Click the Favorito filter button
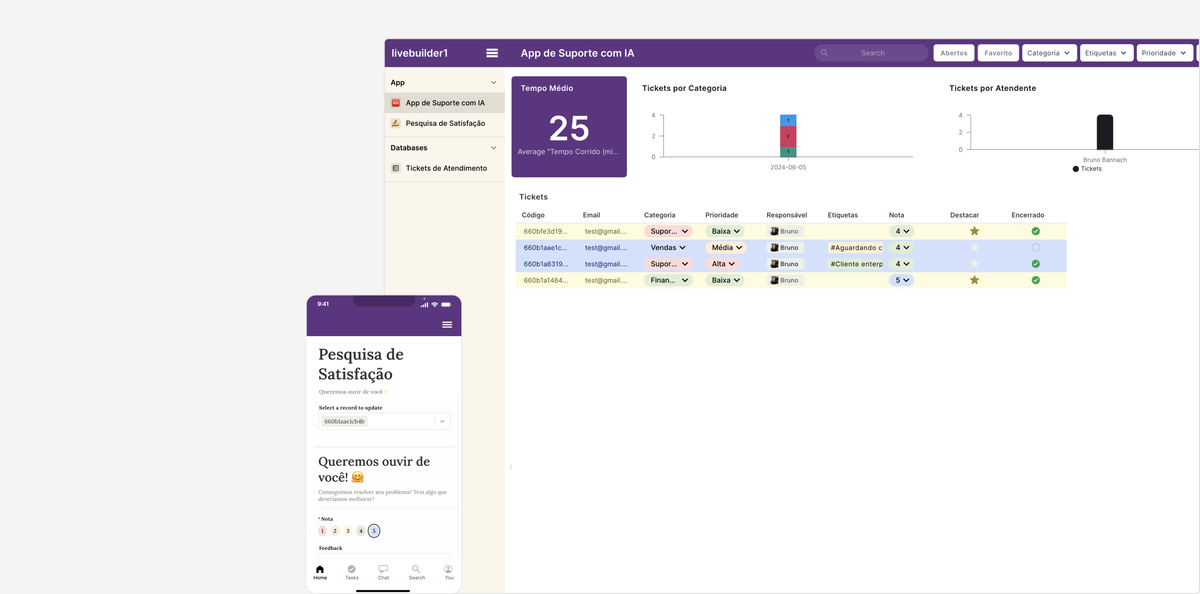1200x594 pixels. pyautogui.click(x=998, y=52)
